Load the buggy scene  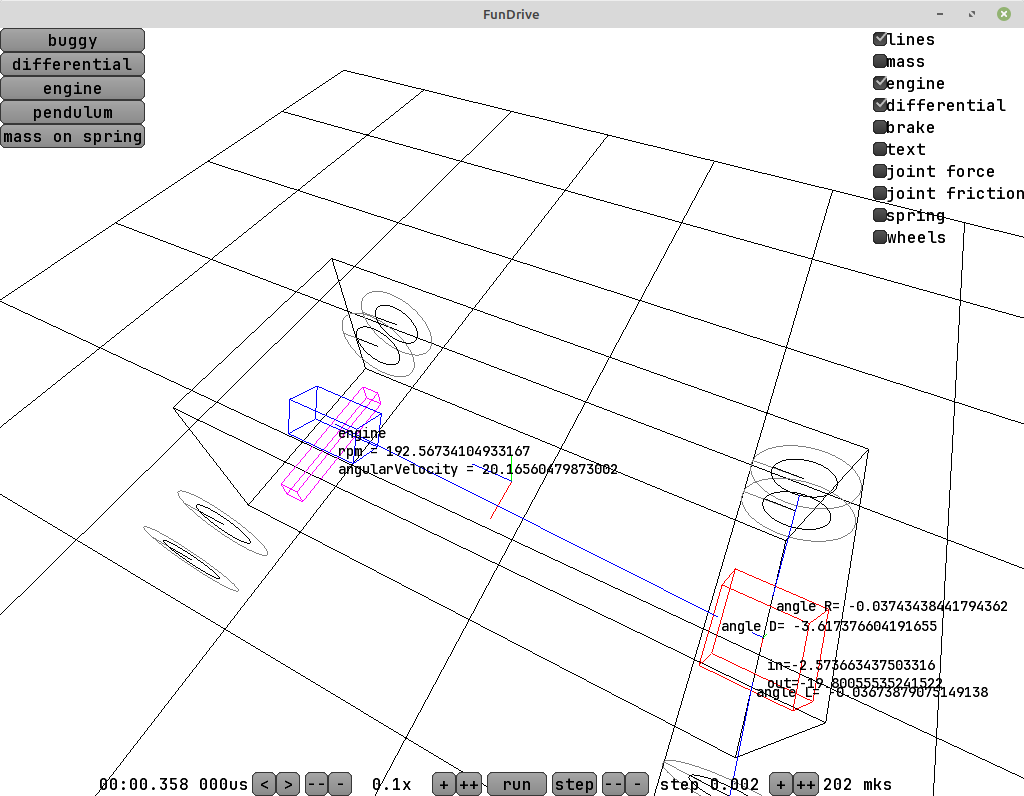[72, 40]
